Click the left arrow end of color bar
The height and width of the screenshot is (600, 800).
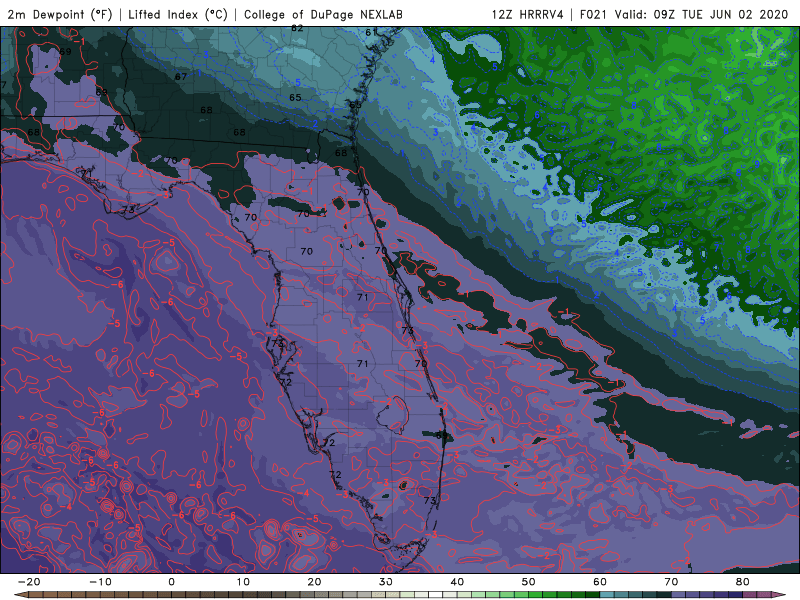[x=19, y=595]
